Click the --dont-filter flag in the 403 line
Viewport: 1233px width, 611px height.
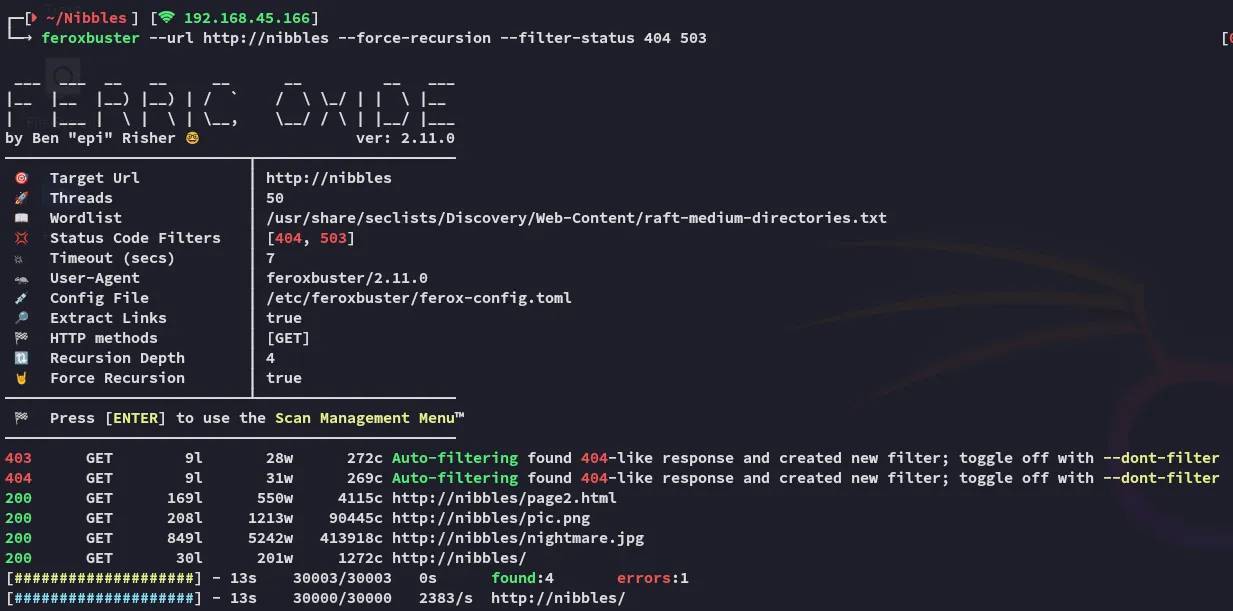1161,458
